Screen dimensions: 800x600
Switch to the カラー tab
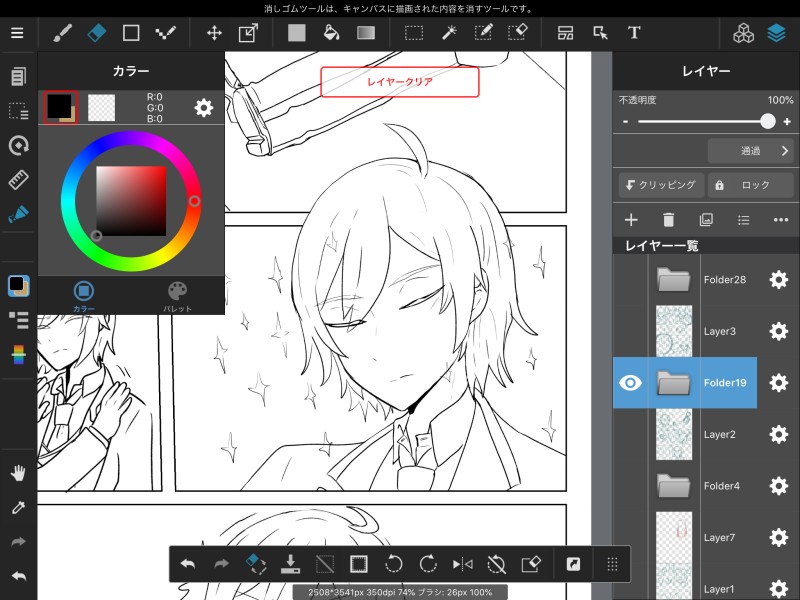pyautogui.click(x=84, y=296)
